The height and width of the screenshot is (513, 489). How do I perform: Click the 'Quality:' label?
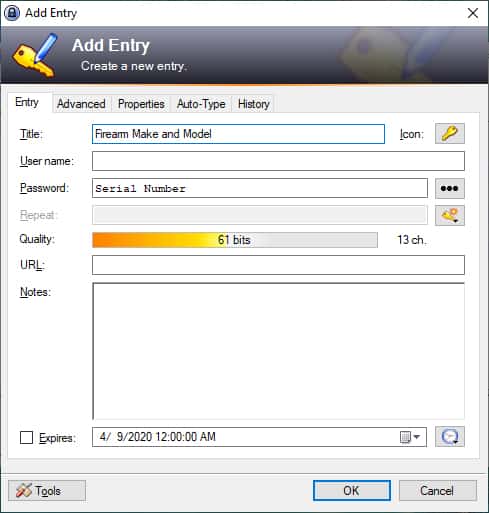pos(37,239)
